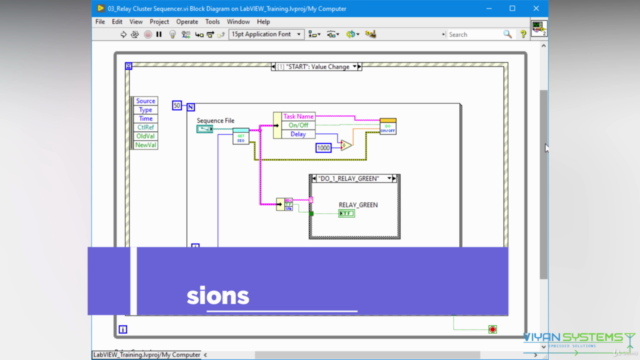
Task: Click the CtlRef event data node
Action: click(146, 127)
